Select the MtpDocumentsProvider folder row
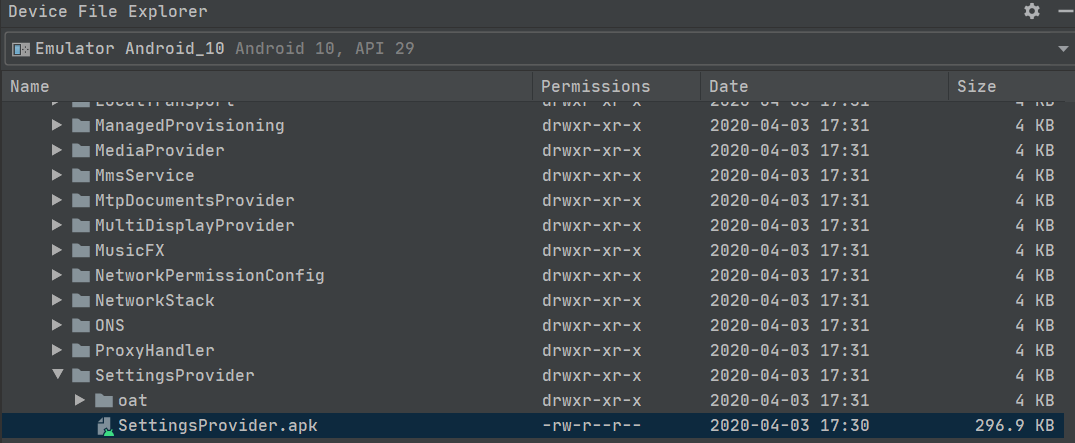 point(538,201)
